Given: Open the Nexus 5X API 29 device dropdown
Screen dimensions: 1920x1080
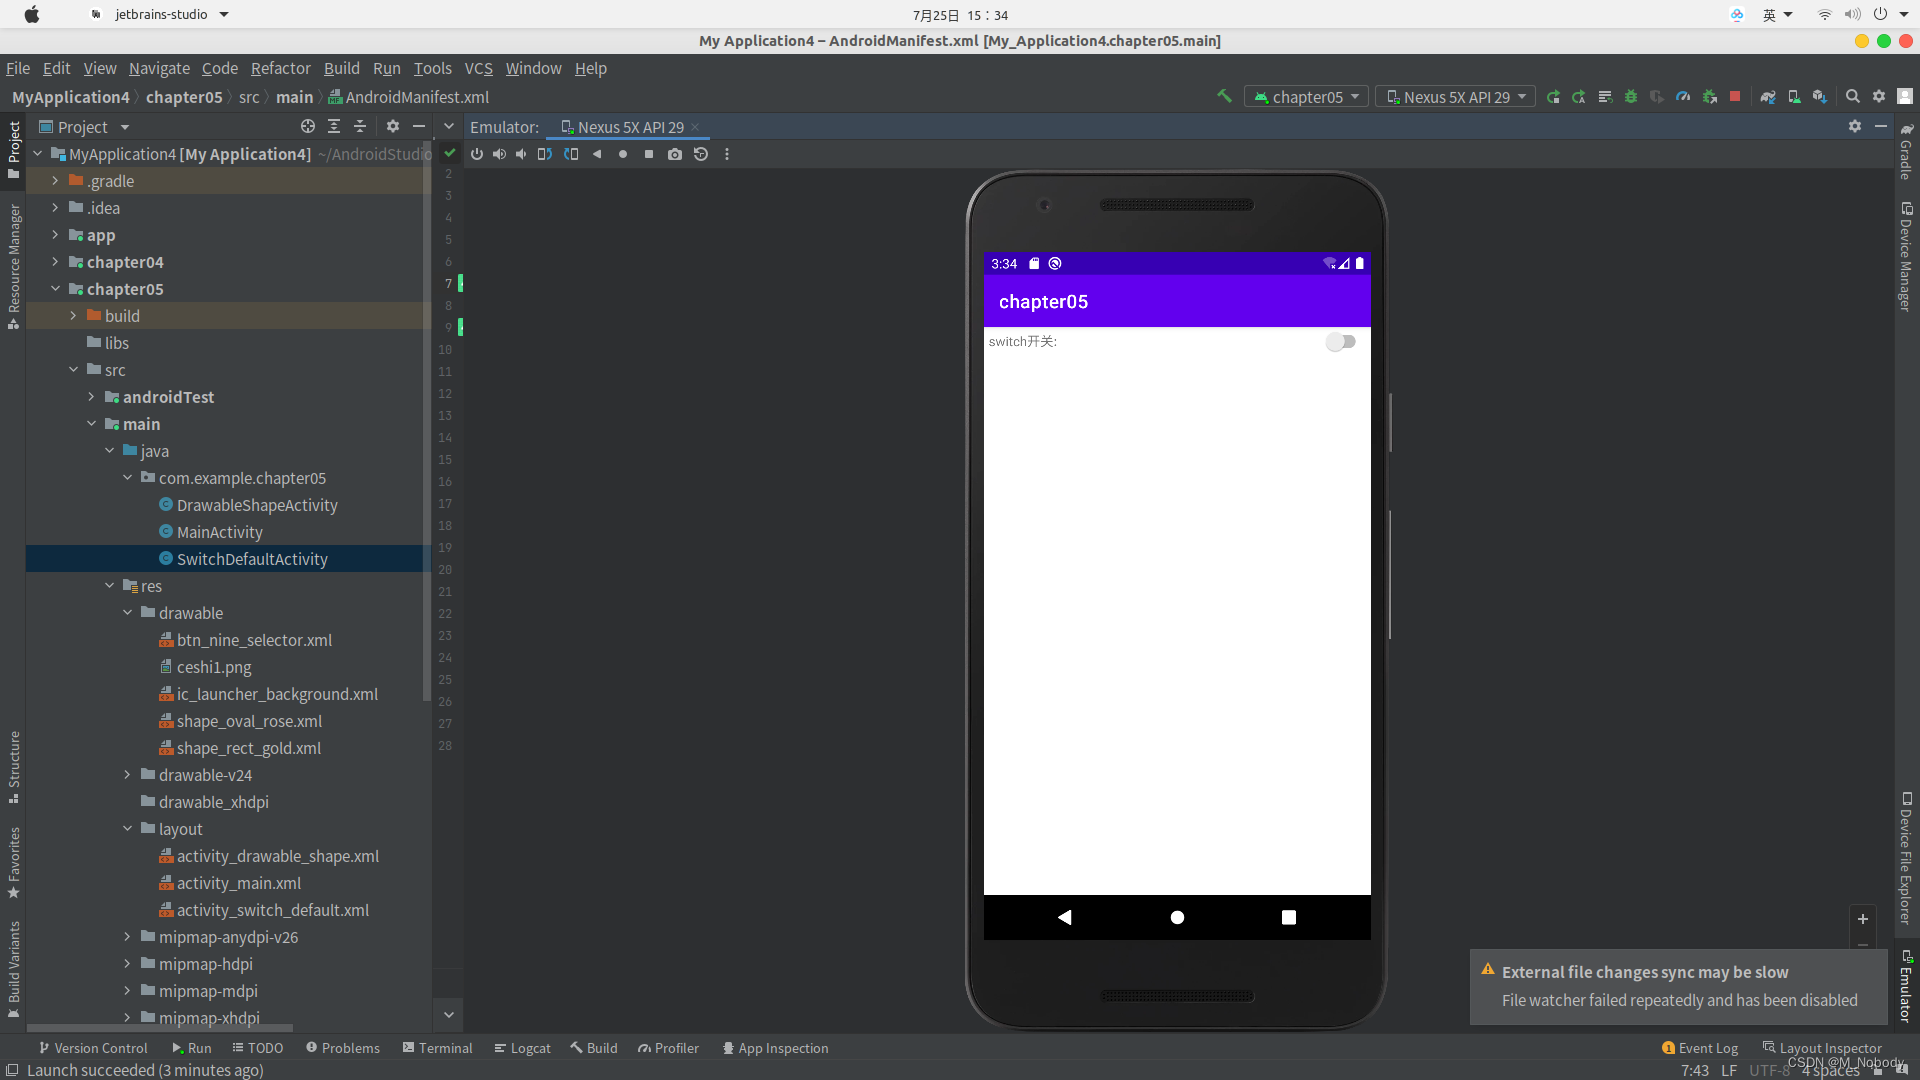Looking at the screenshot, I should [1456, 97].
